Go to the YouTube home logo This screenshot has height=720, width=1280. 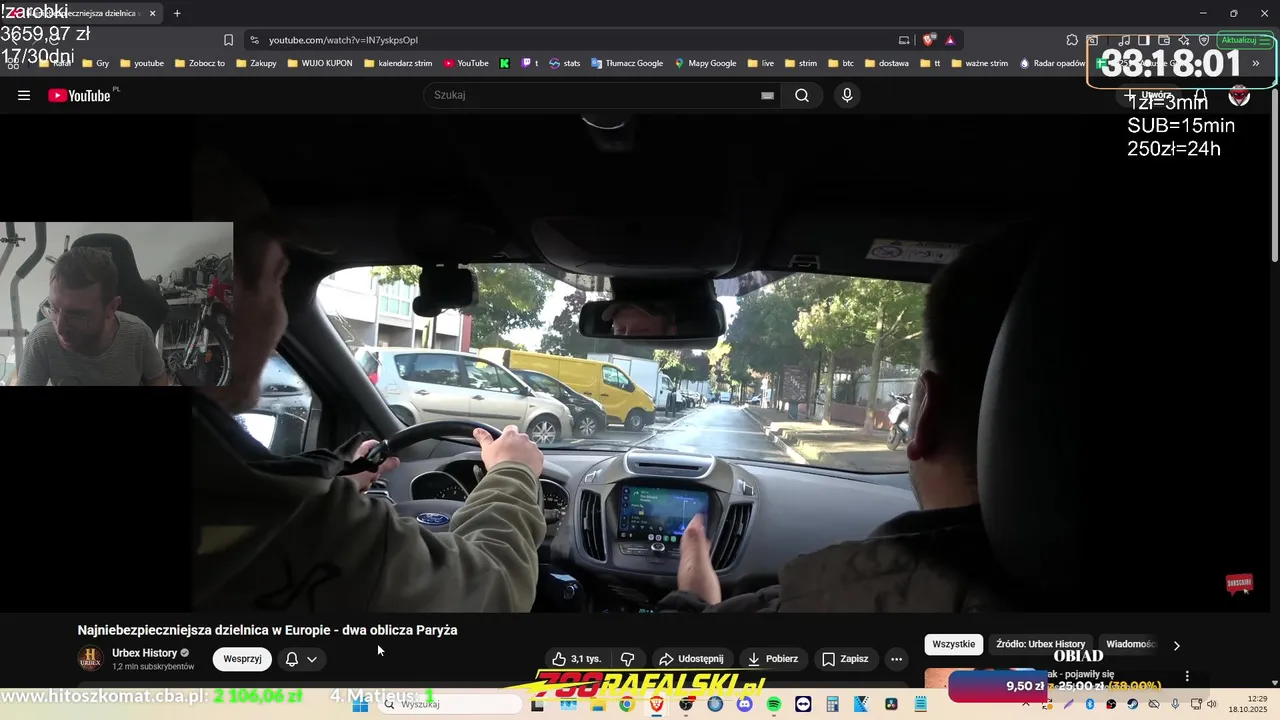[x=80, y=95]
